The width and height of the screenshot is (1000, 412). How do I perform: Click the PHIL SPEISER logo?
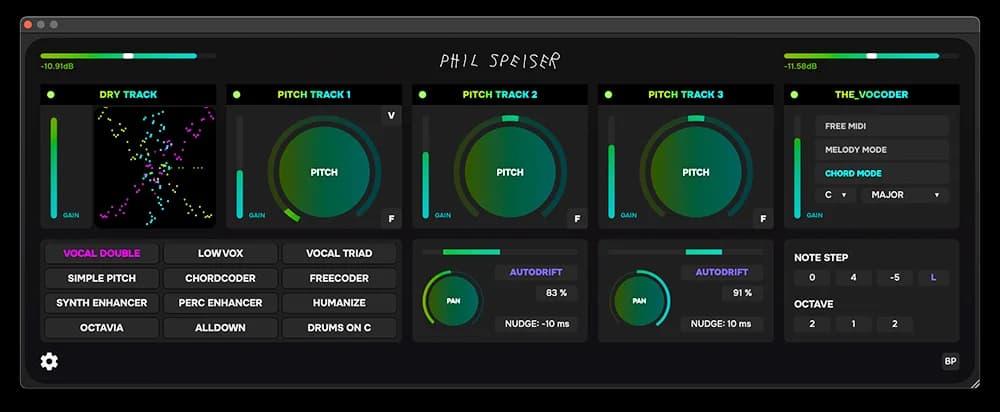pos(499,61)
